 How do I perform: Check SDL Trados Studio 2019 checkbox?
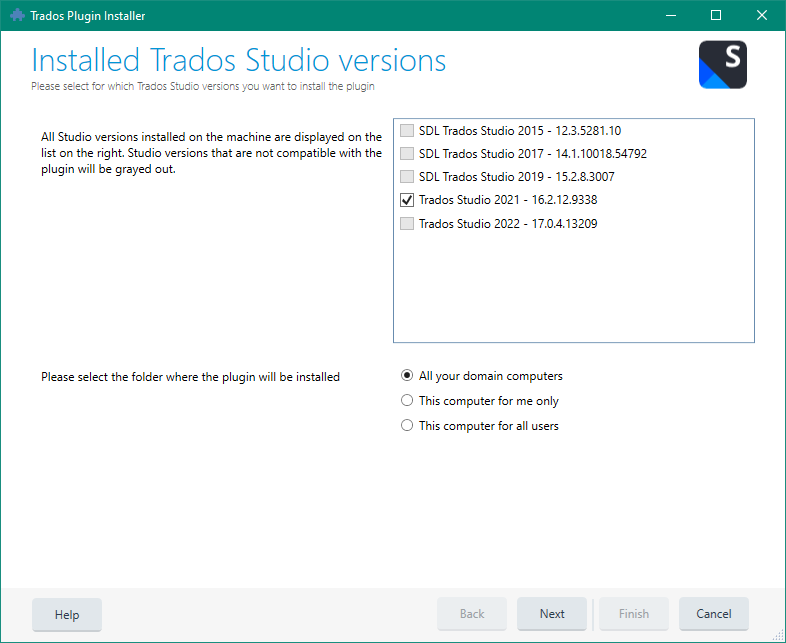tap(407, 176)
